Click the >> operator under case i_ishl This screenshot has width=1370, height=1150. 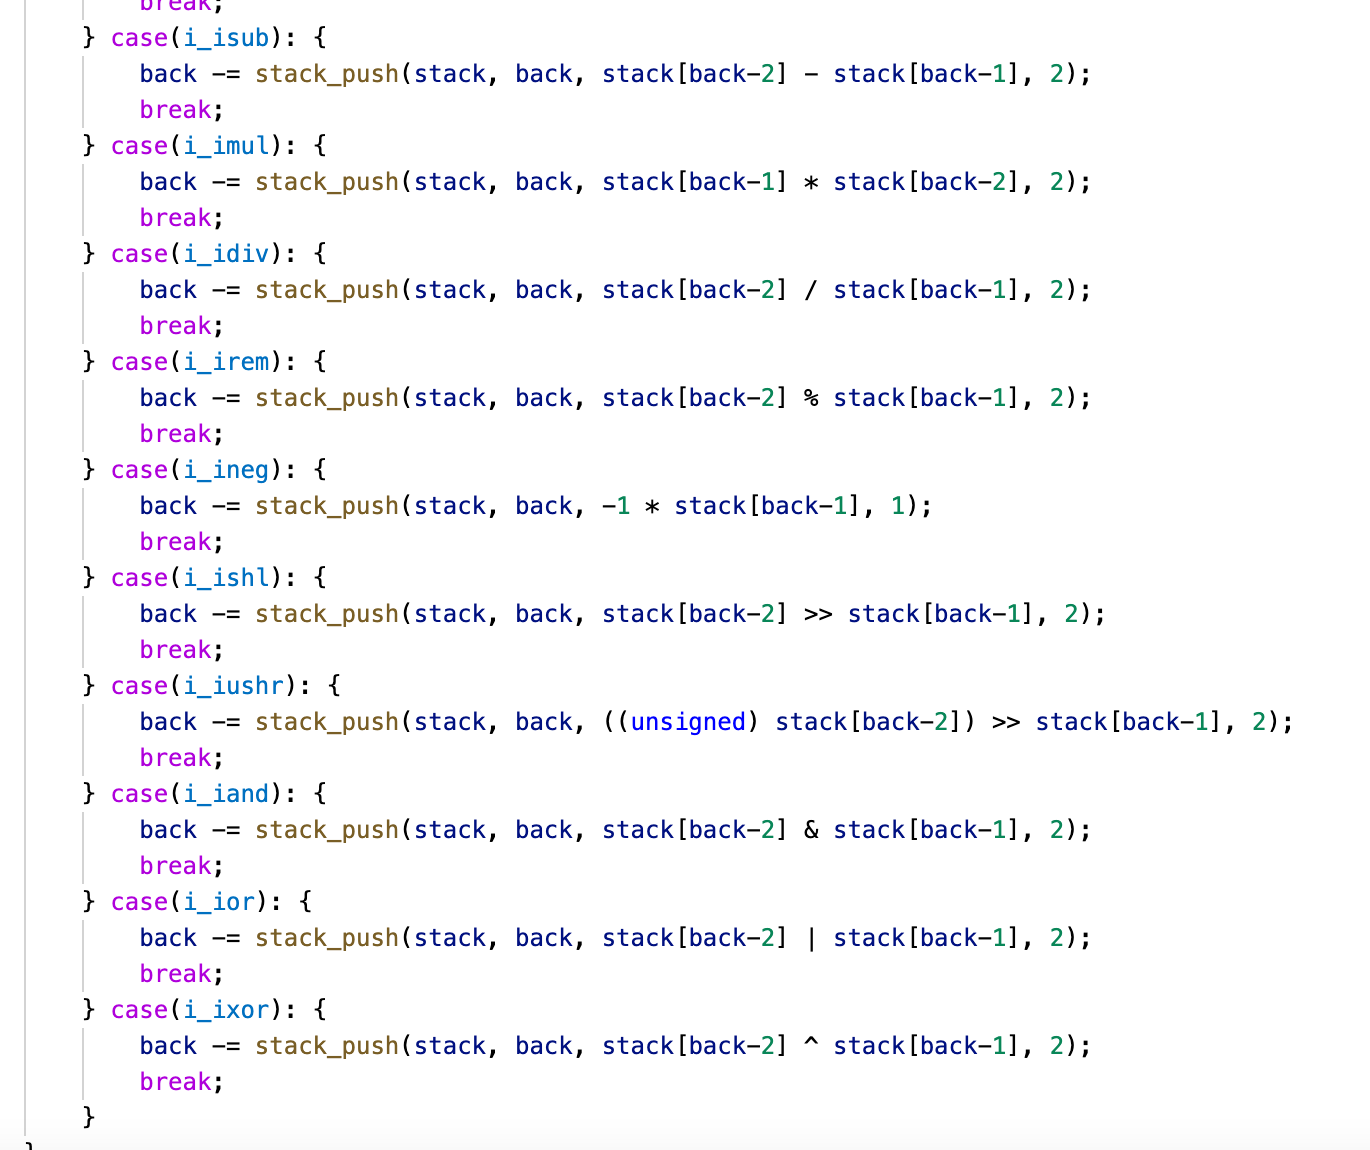(x=818, y=614)
